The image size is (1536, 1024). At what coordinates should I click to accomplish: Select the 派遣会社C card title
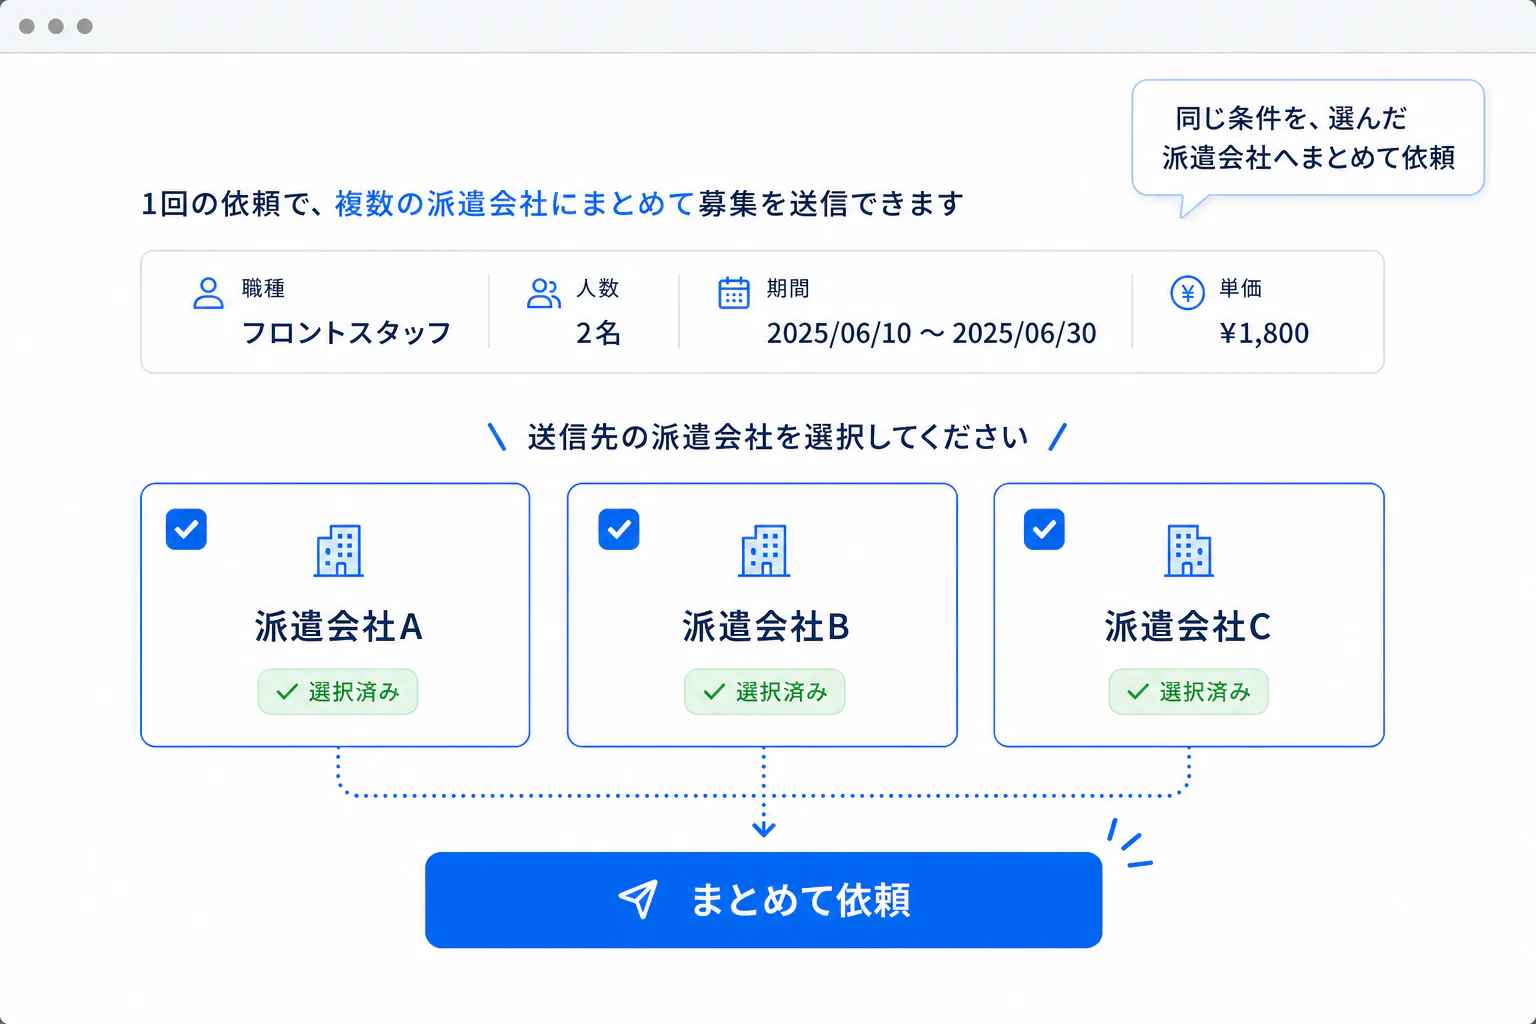(1188, 627)
